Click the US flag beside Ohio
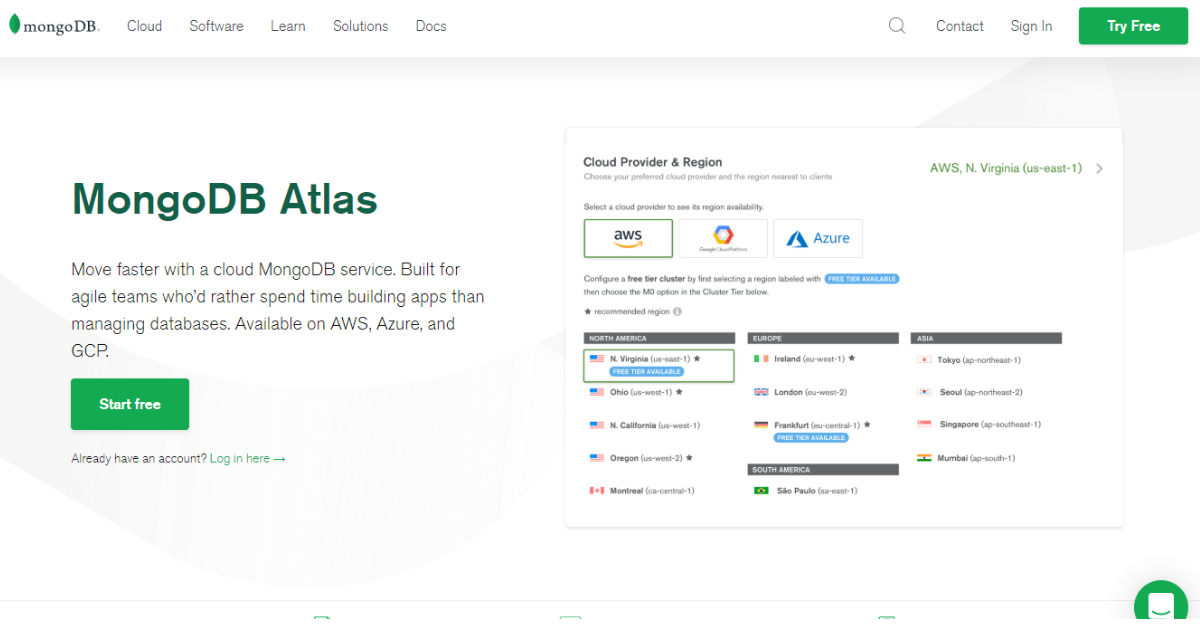1200x628 pixels. click(597, 392)
